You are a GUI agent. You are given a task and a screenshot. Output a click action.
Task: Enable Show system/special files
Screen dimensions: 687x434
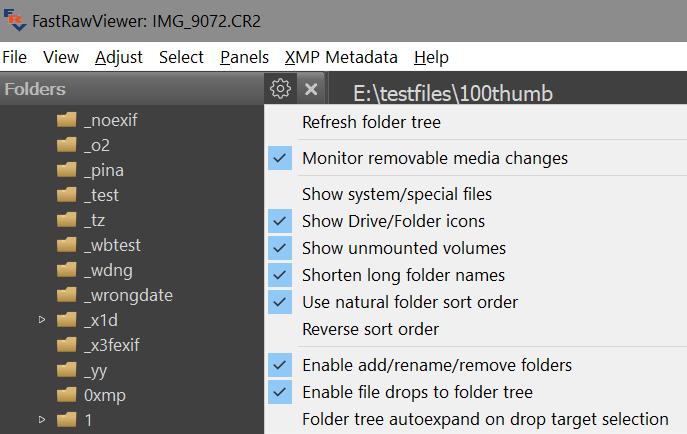(396, 194)
